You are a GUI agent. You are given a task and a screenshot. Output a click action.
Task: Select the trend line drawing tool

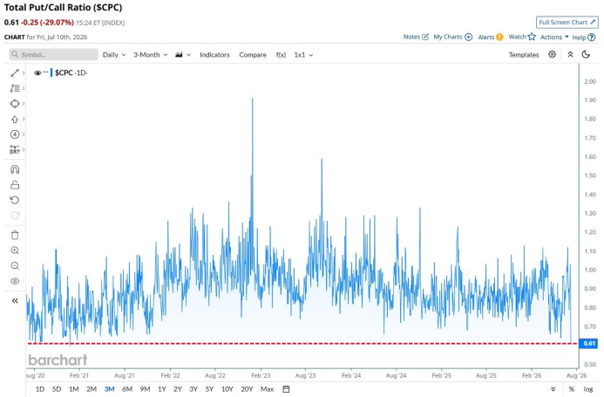[x=15, y=73]
